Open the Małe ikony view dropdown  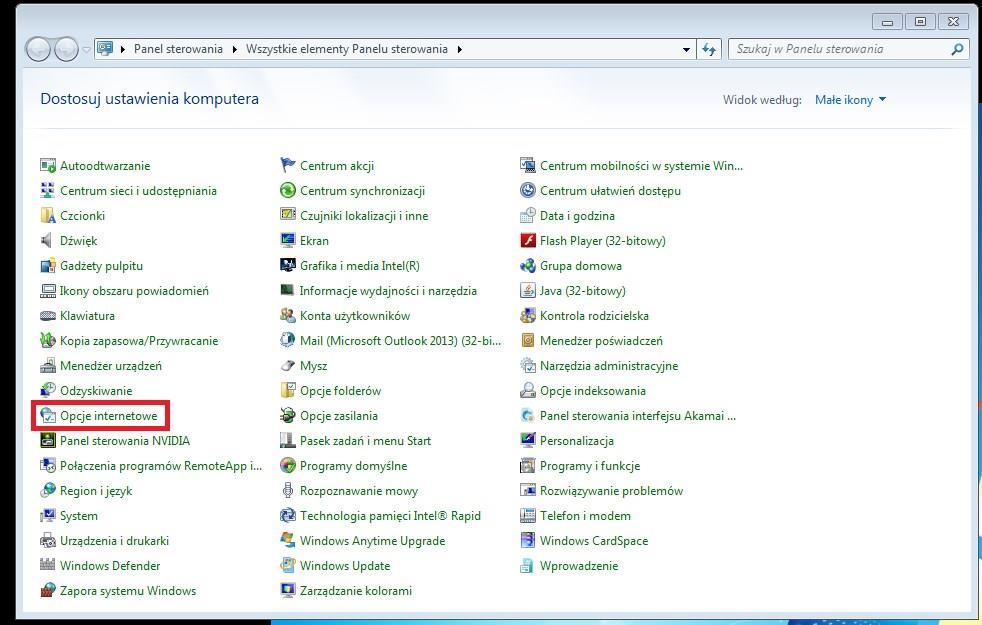pyautogui.click(x=850, y=100)
